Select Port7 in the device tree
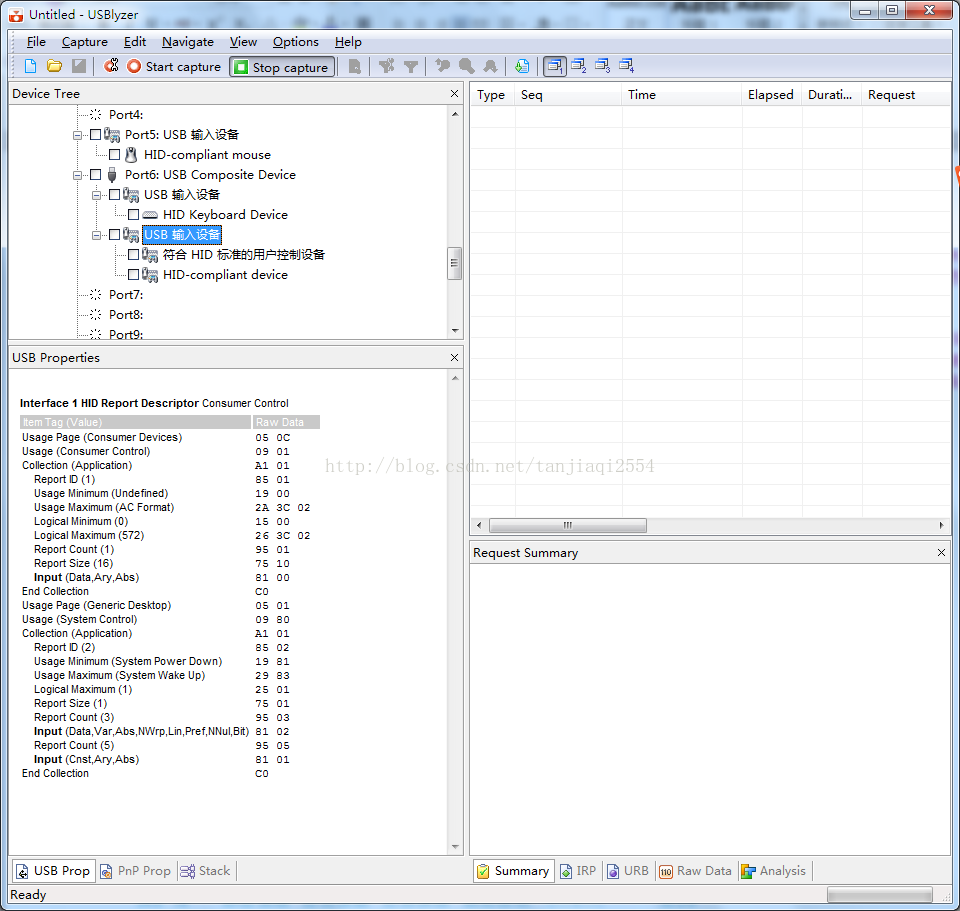 pos(126,294)
